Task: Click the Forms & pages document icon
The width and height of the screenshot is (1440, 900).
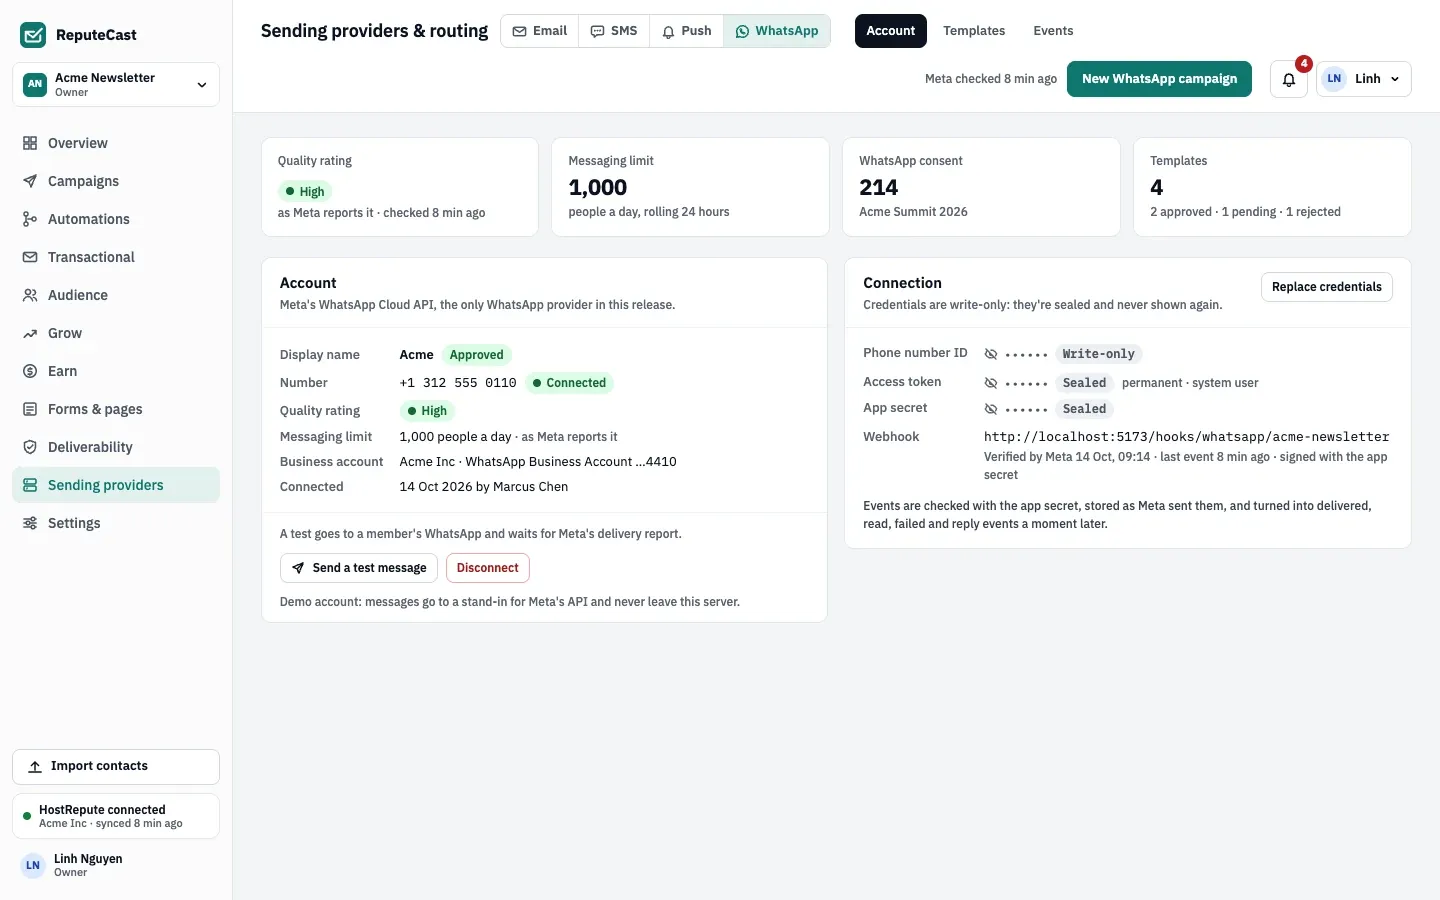Action: click(x=30, y=409)
